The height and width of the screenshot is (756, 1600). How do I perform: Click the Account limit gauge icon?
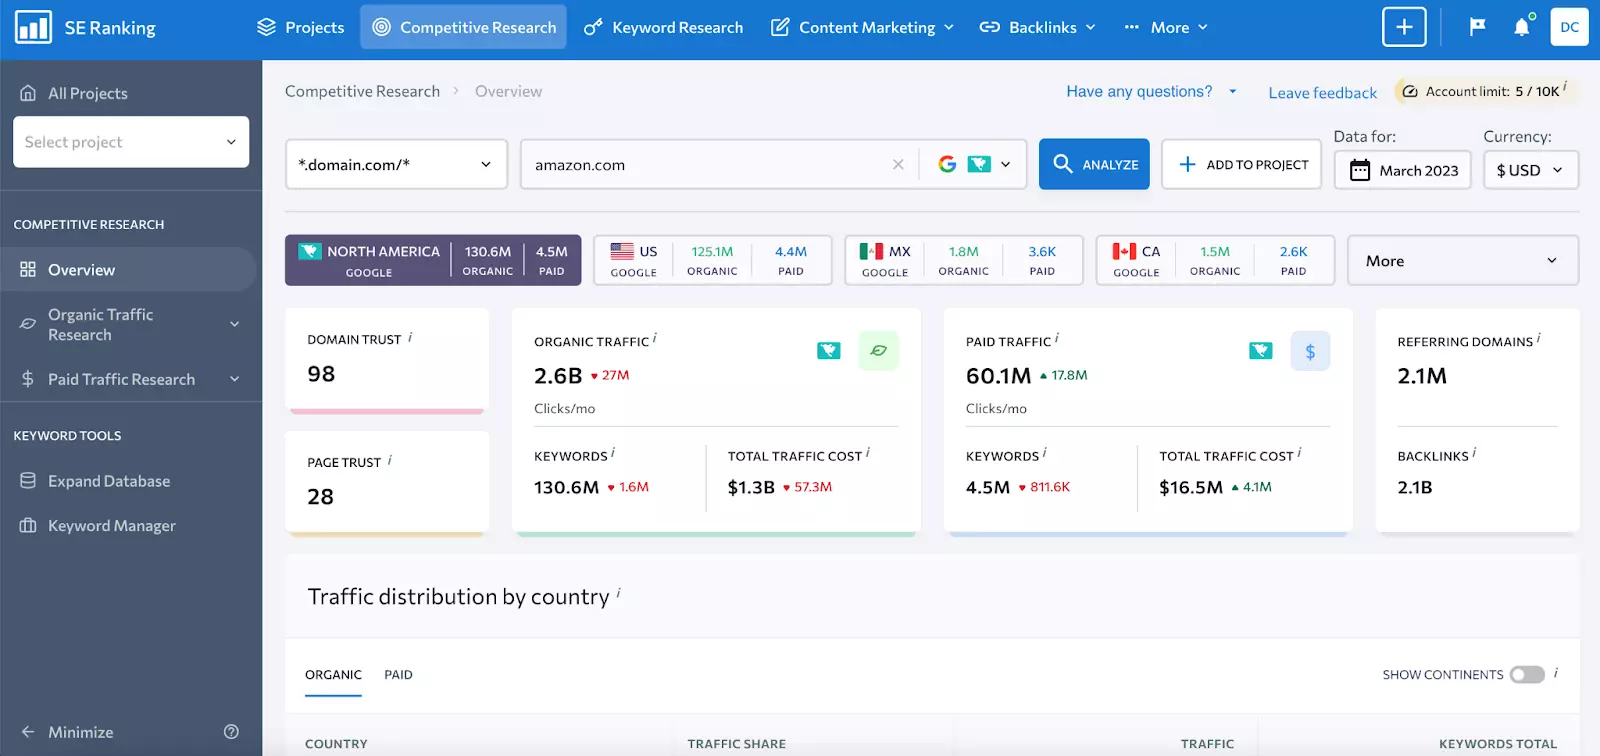point(1410,91)
